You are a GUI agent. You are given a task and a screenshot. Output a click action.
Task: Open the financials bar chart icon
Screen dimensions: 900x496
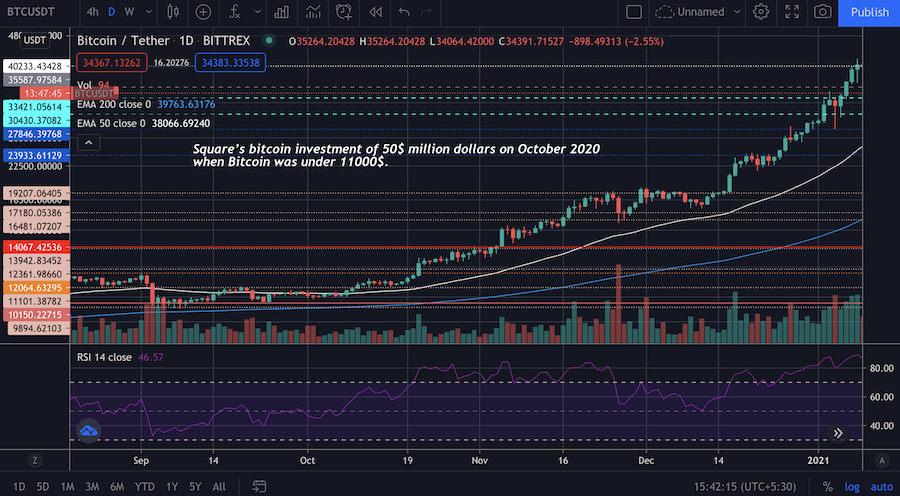tap(281, 11)
